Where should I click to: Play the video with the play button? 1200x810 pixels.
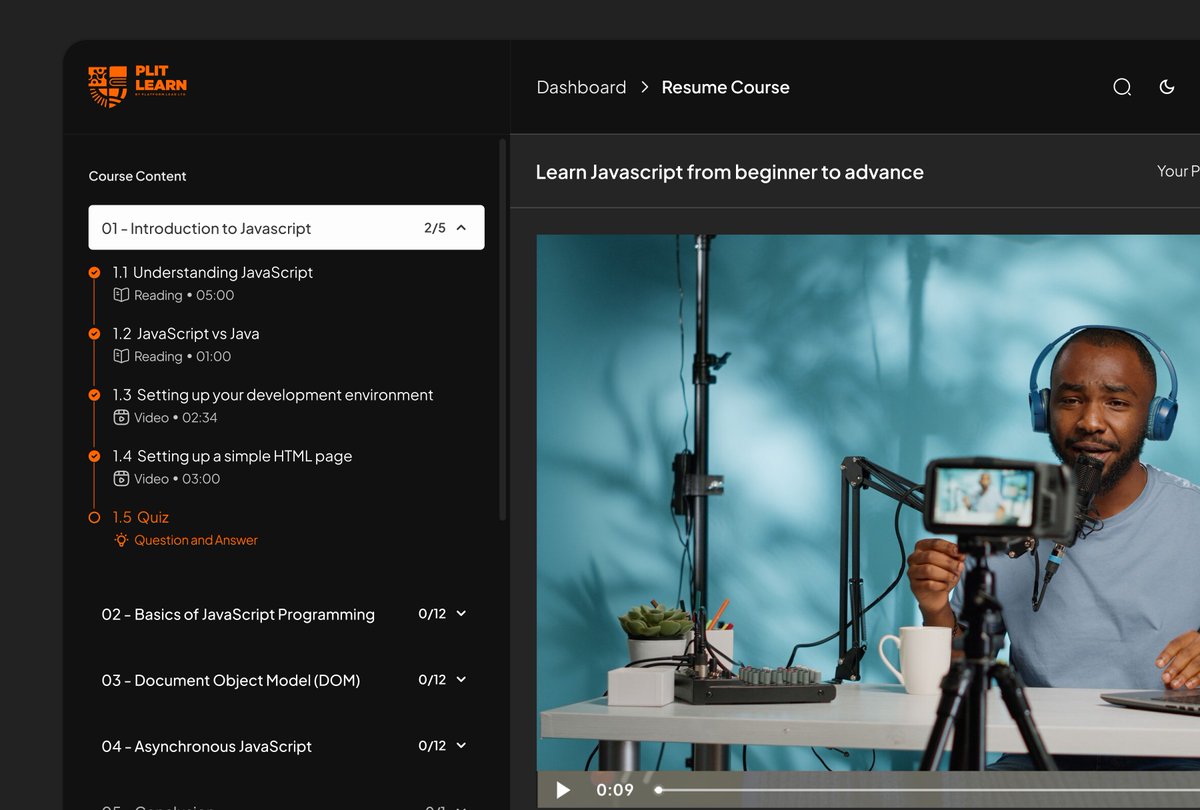[x=563, y=790]
